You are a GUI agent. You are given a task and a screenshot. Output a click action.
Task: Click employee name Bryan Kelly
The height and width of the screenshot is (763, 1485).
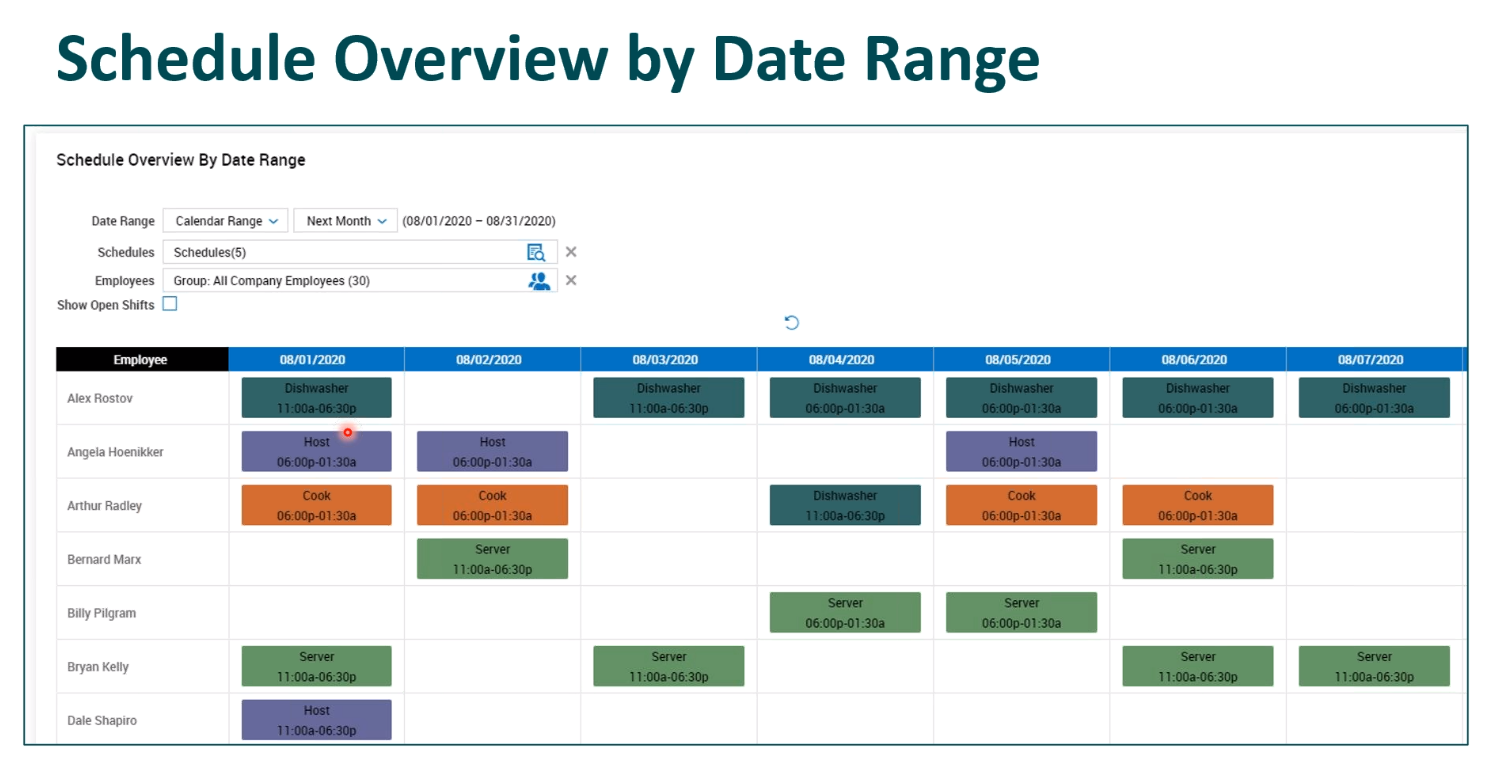pos(98,667)
